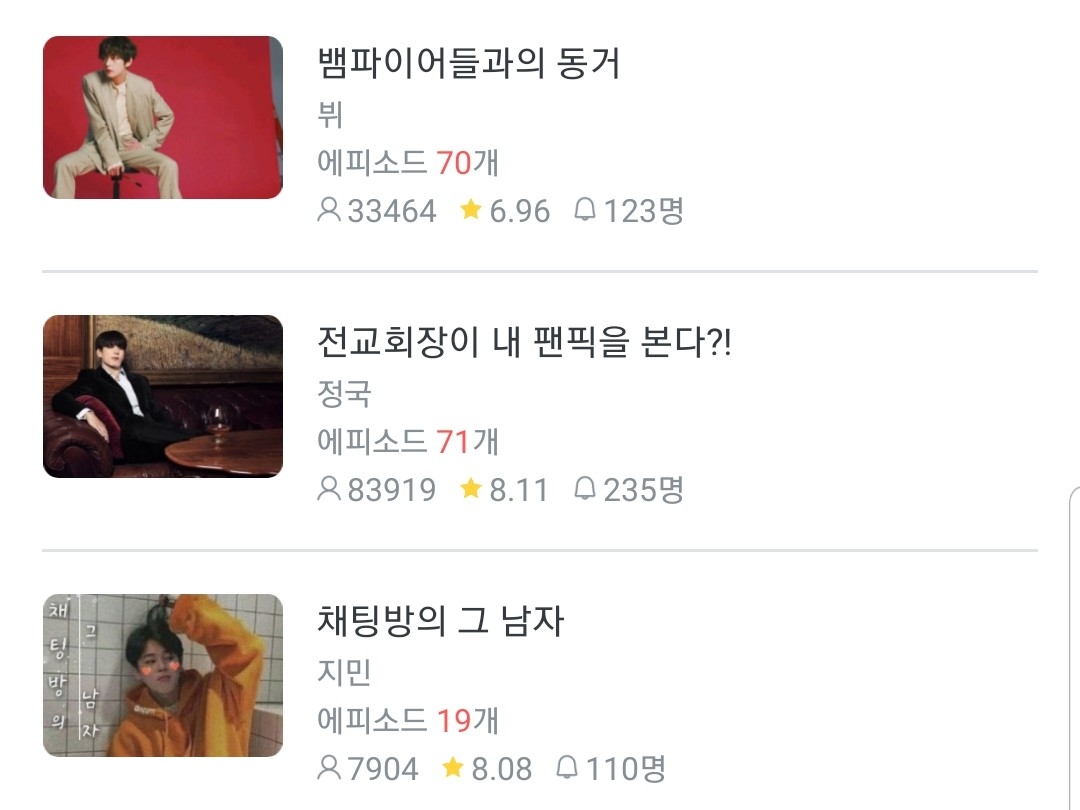Select the character tag 뷔
Screen dimensions: 1080x810
pos(330,114)
